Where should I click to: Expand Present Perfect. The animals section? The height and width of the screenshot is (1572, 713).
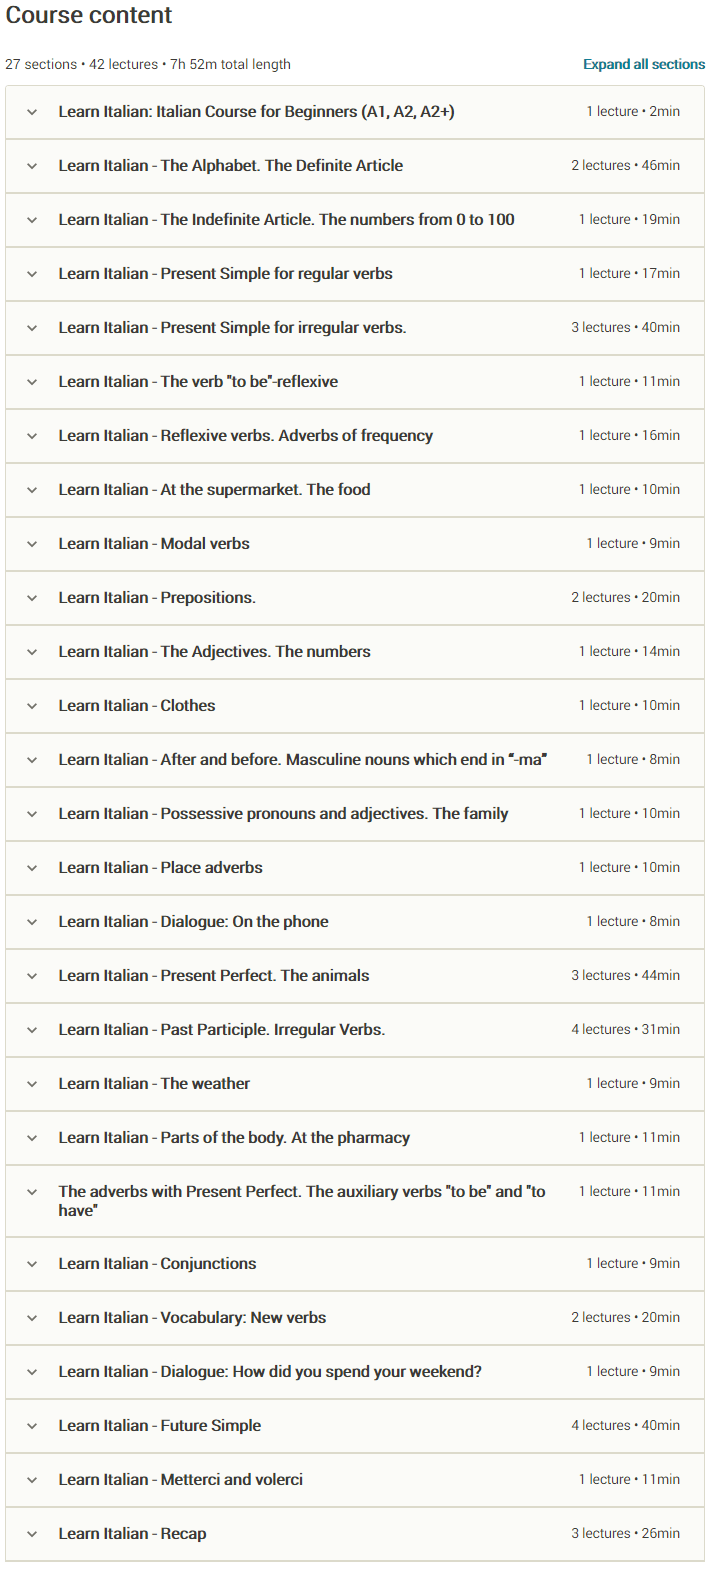tap(213, 976)
